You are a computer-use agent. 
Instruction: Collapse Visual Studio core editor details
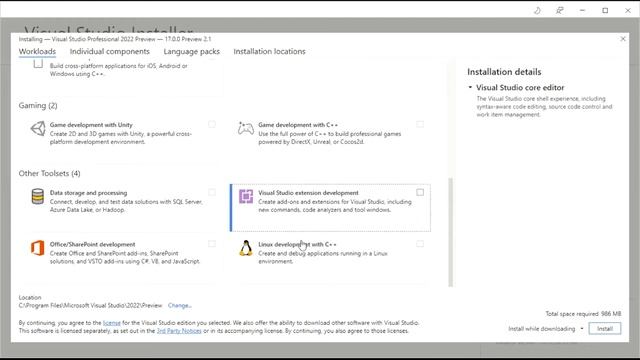point(470,87)
